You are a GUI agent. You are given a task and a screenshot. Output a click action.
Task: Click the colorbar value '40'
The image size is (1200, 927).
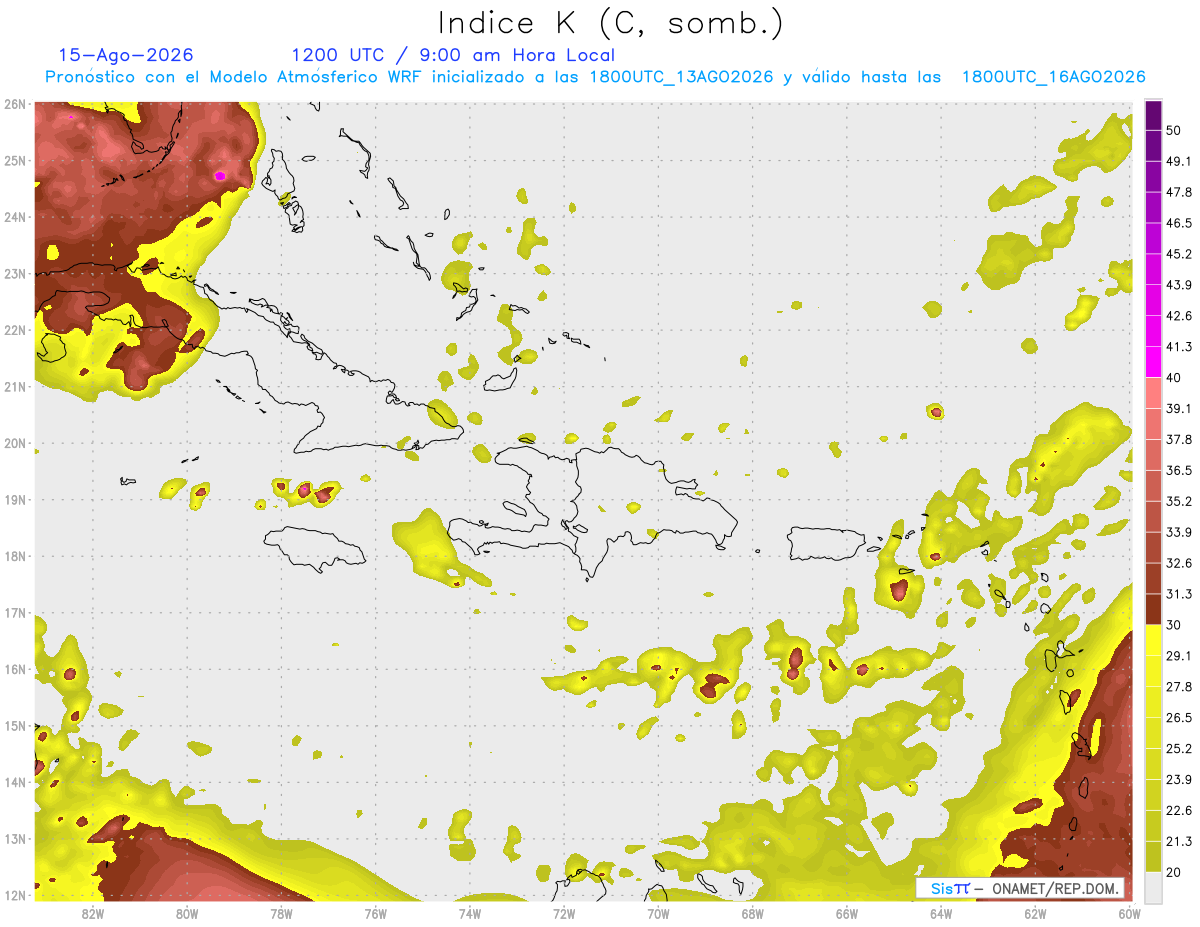[x=1174, y=377]
